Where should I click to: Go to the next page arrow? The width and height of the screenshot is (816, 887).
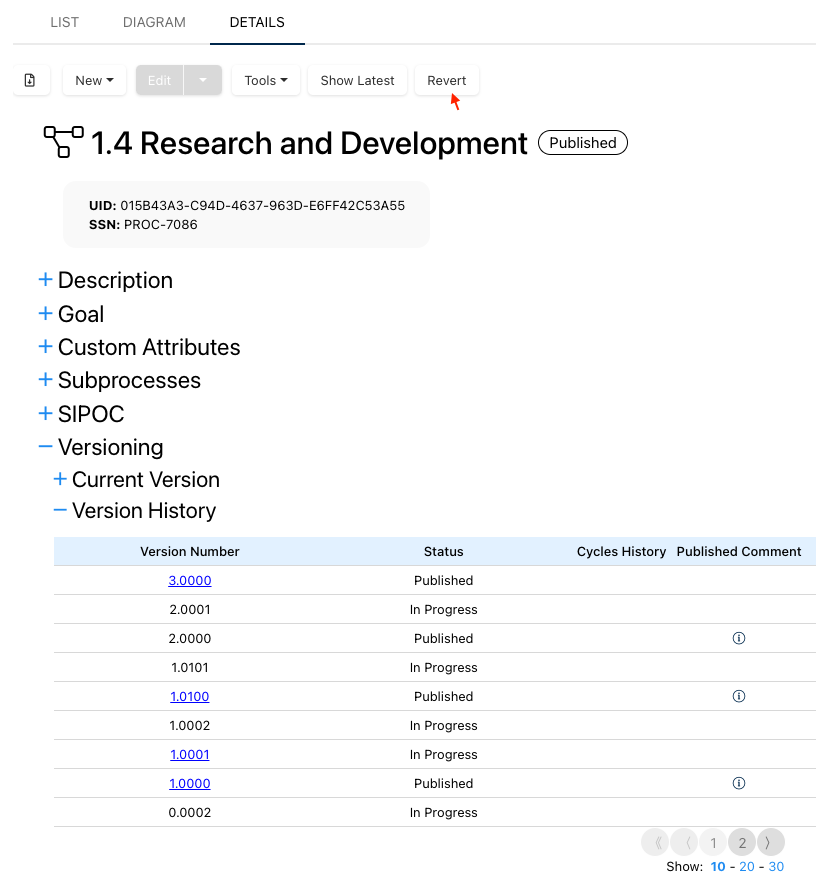point(770,842)
